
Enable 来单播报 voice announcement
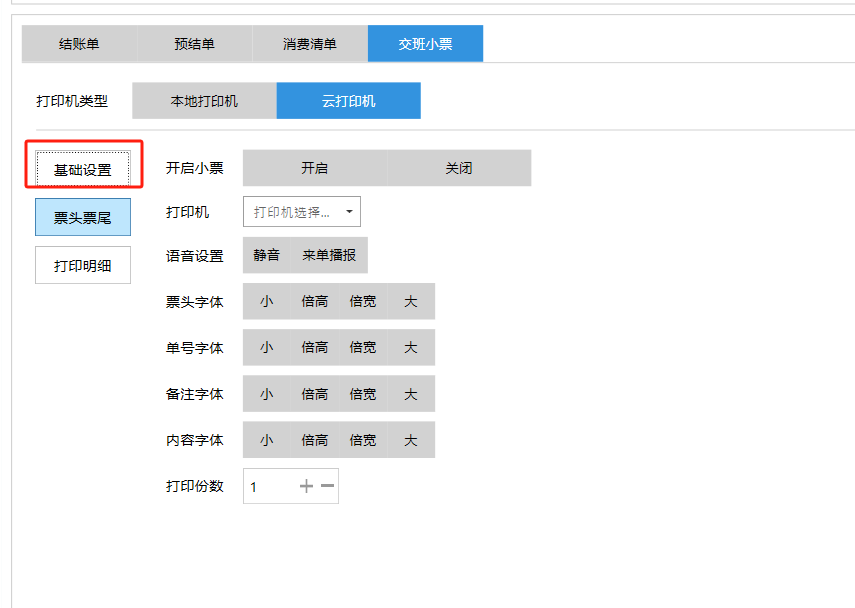coord(329,255)
